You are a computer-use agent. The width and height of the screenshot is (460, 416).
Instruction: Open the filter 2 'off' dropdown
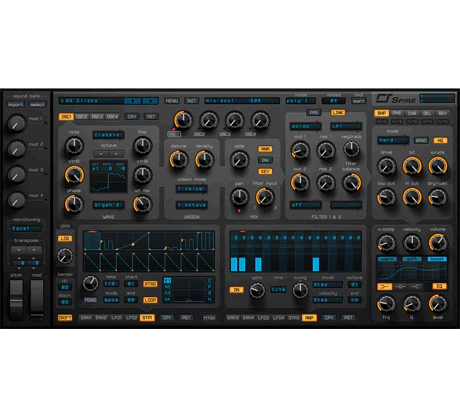(306, 205)
